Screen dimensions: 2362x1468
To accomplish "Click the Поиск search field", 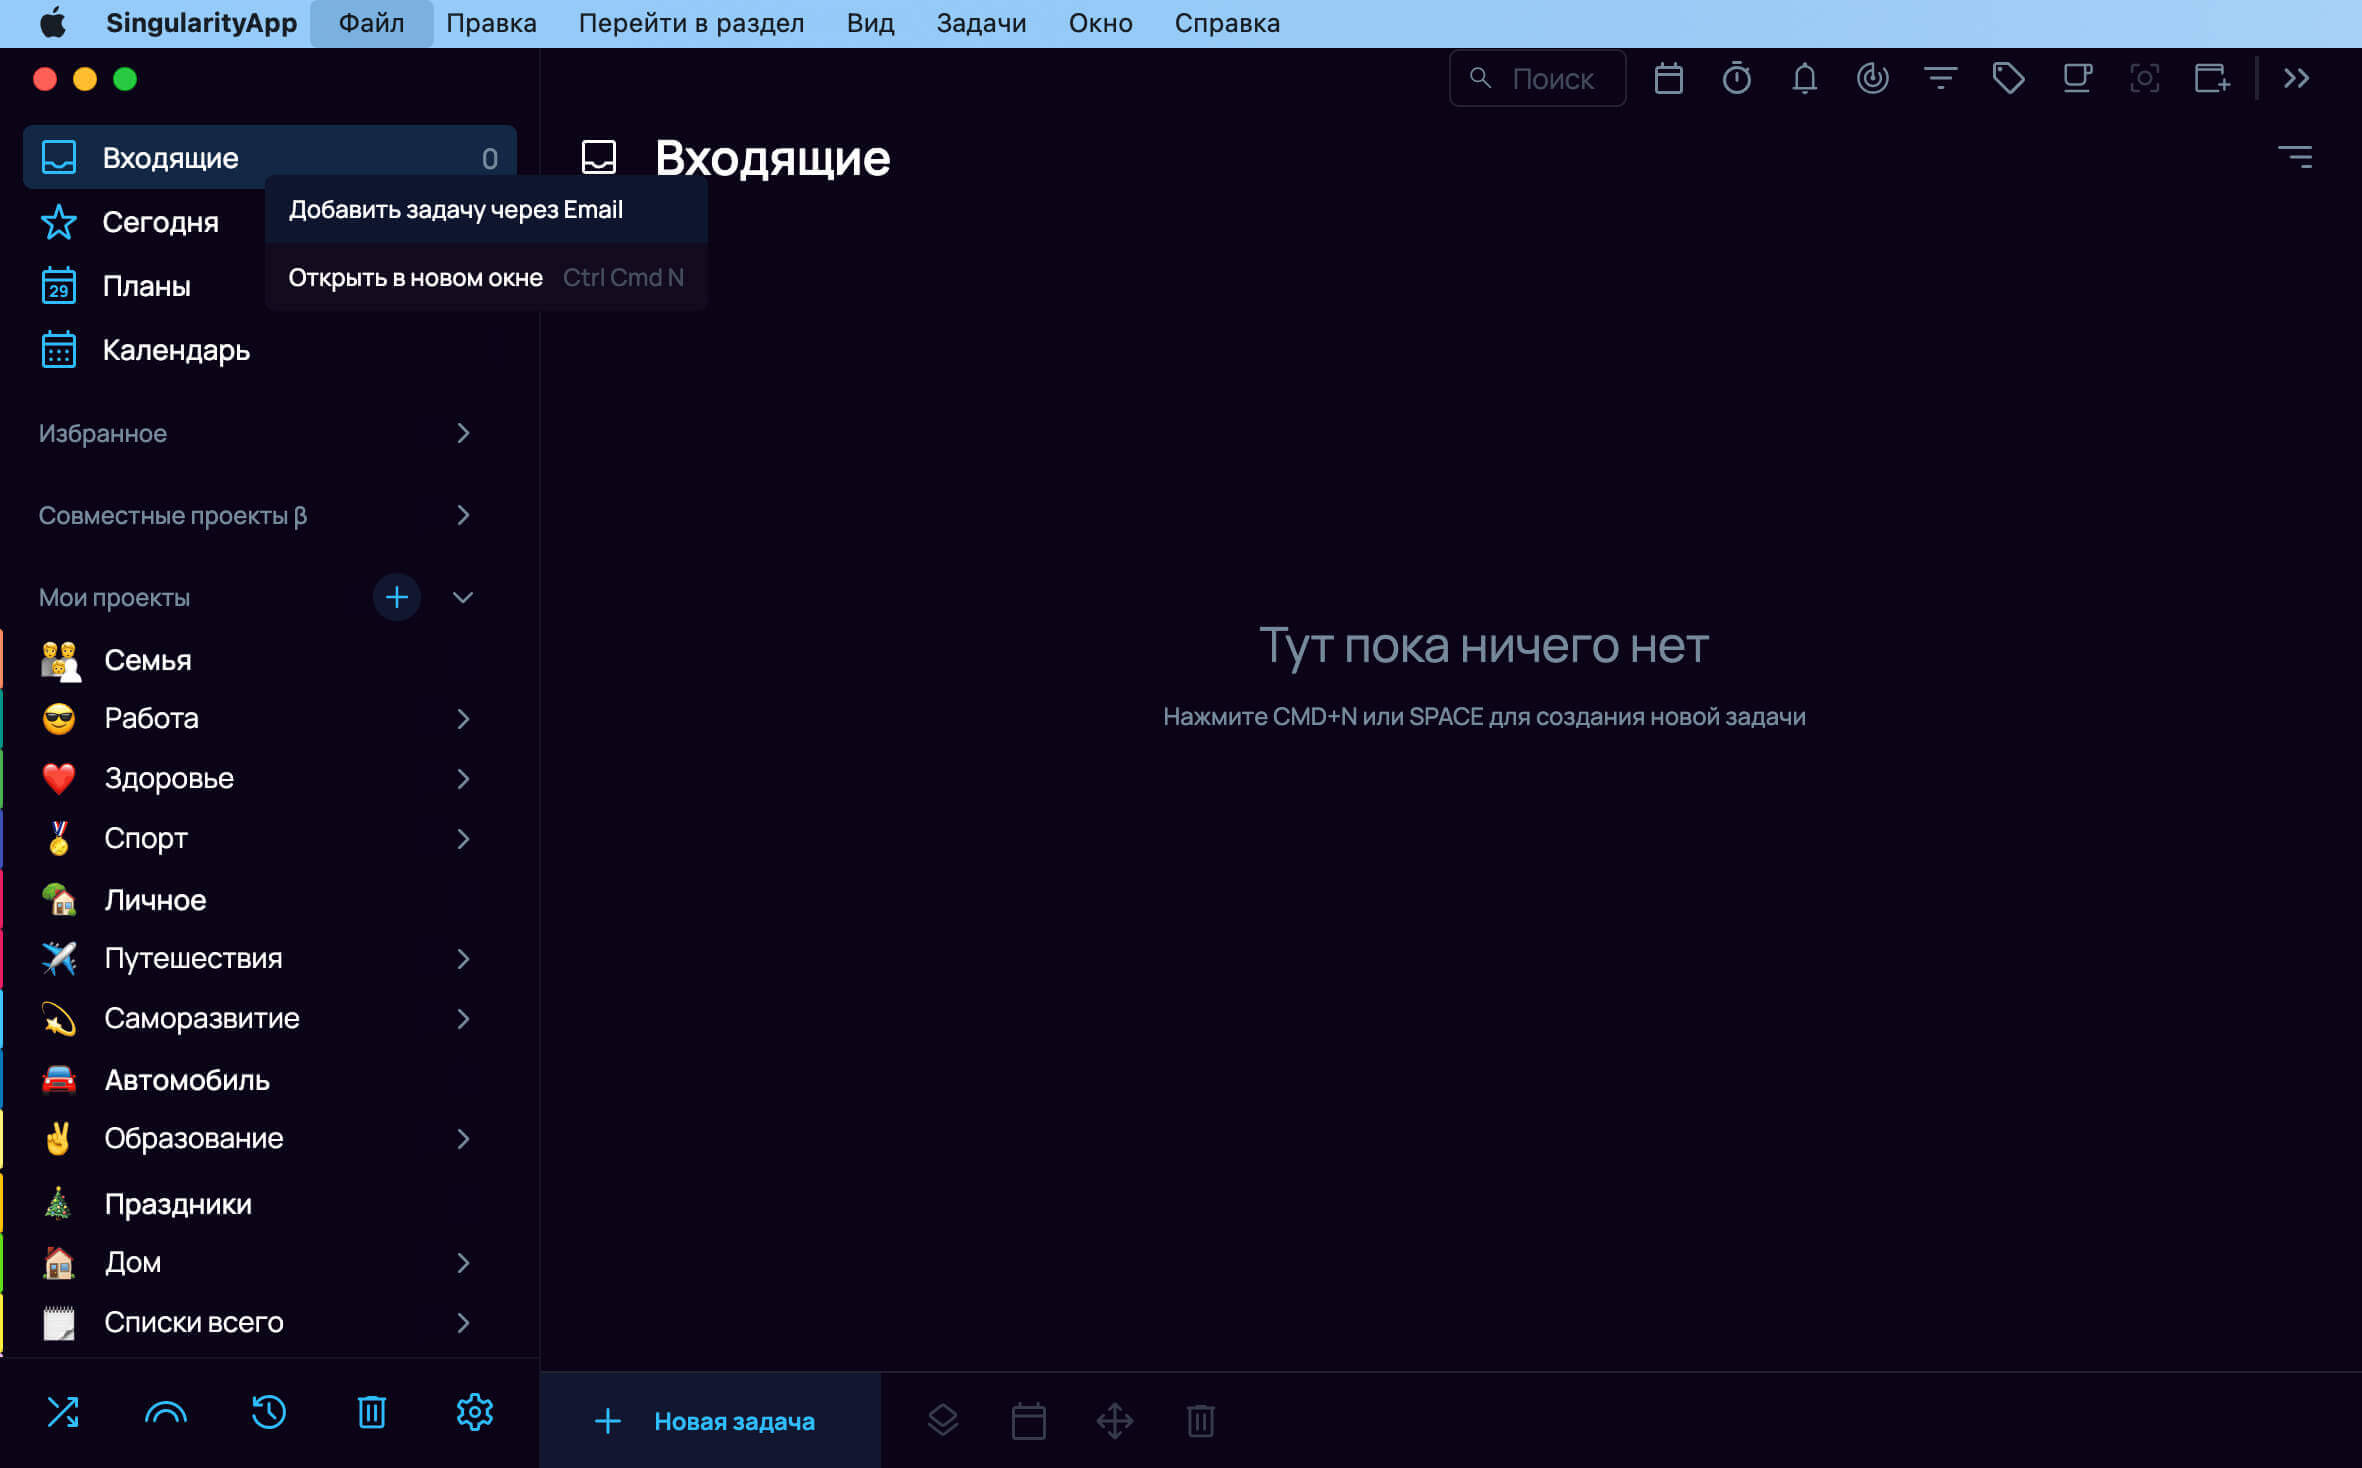I will click(x=1537, y=78).
